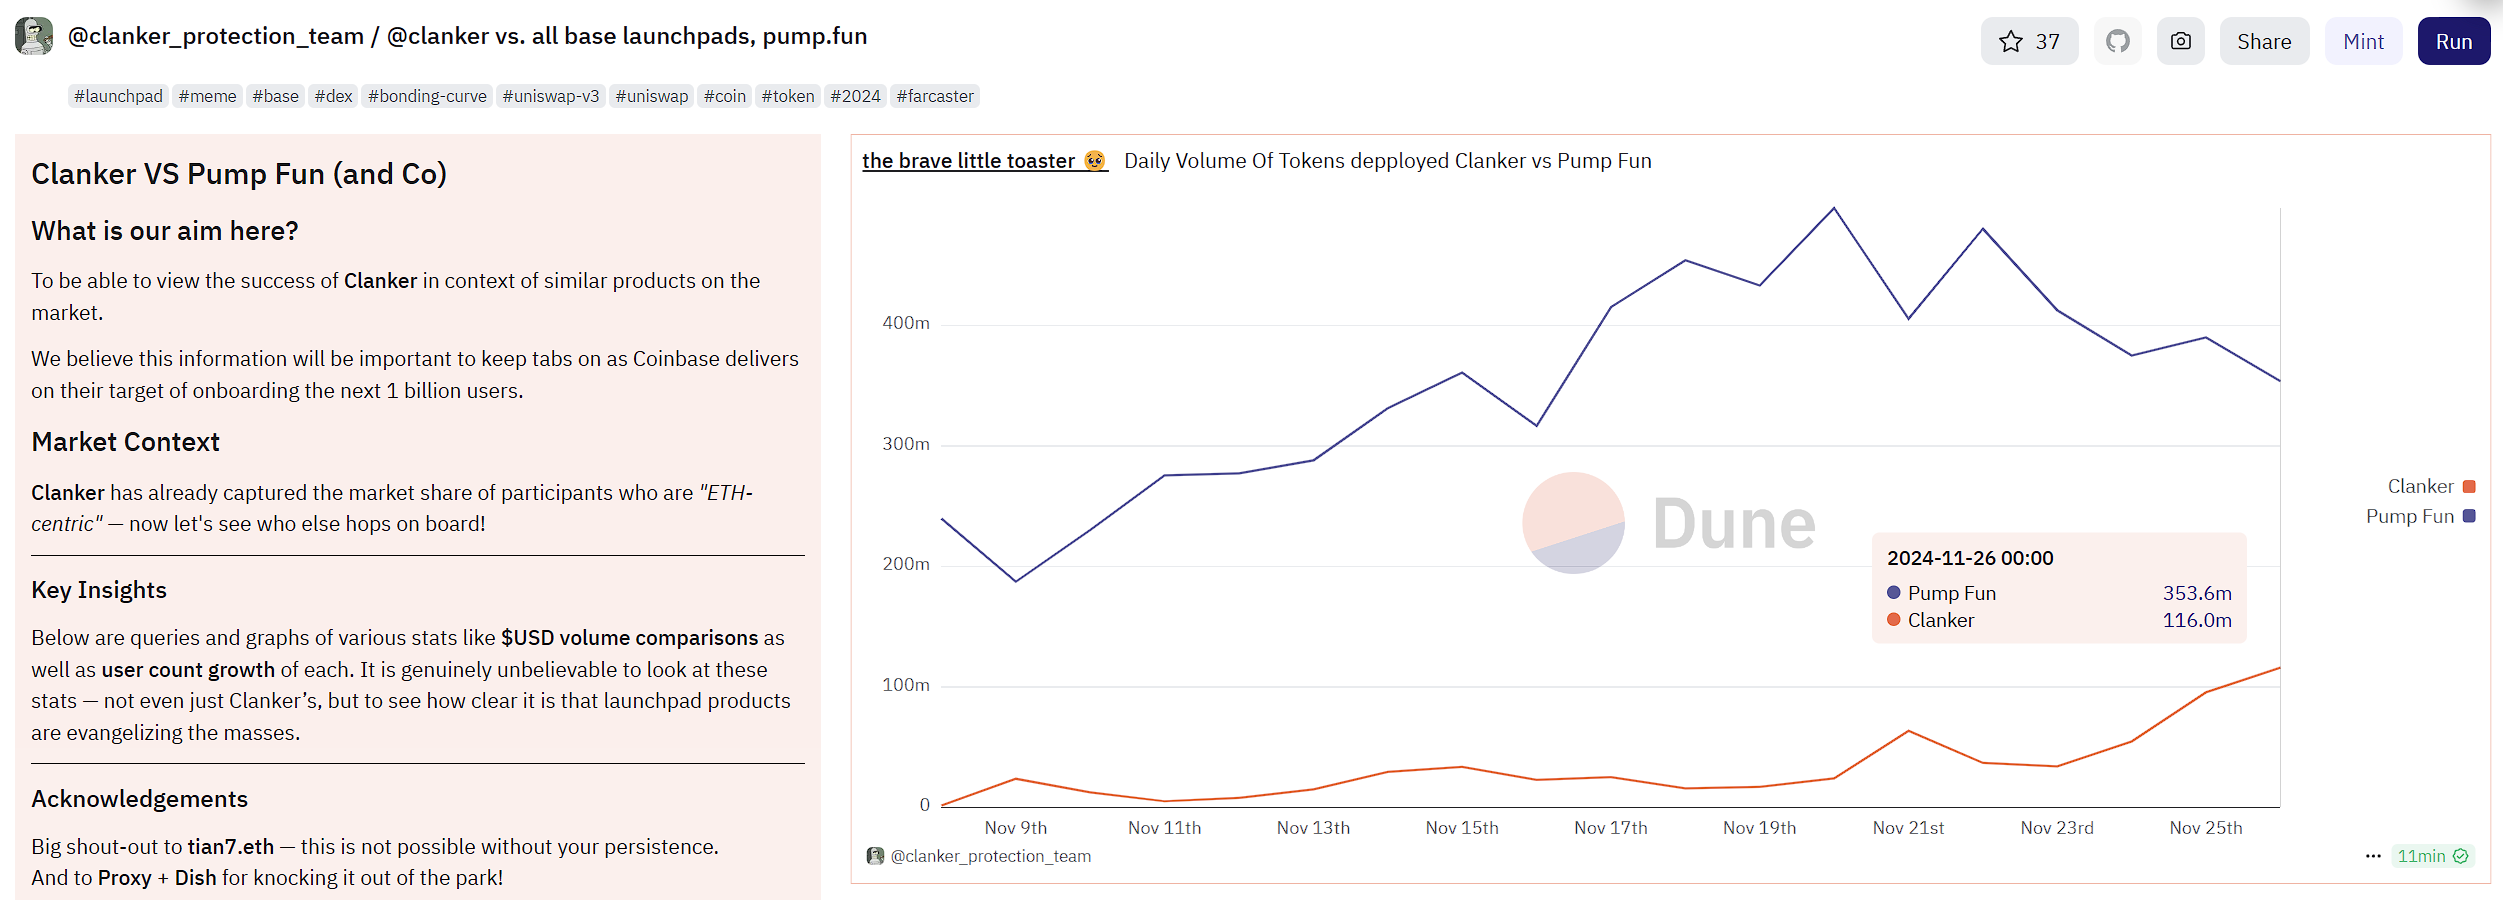The width and height of the screenshot is (2503, 900).
Task: Click the tooltip Clanker value 116.0m
Action: coord(2197,620)
